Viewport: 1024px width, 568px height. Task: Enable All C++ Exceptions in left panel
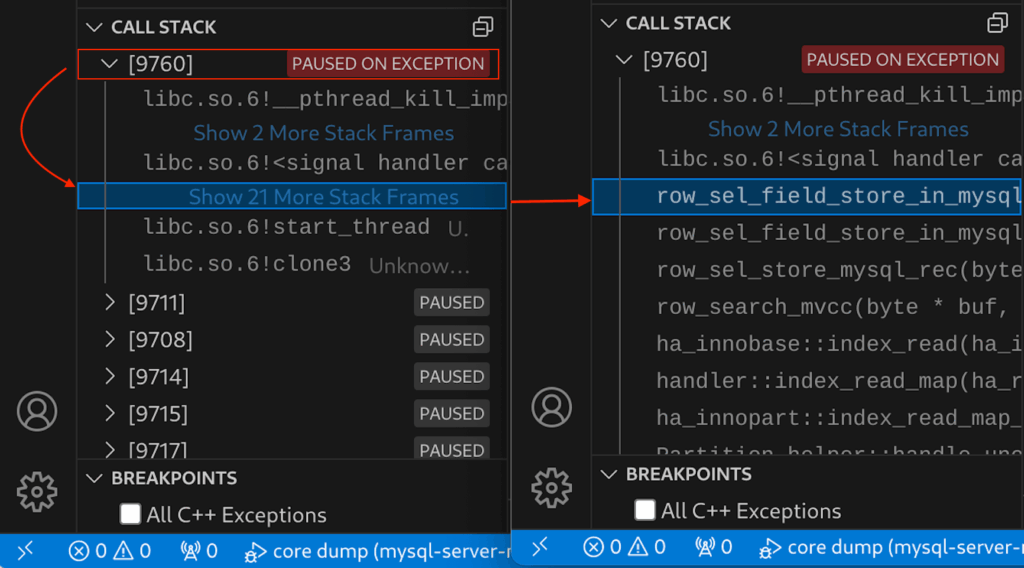[x=130, y=515]
